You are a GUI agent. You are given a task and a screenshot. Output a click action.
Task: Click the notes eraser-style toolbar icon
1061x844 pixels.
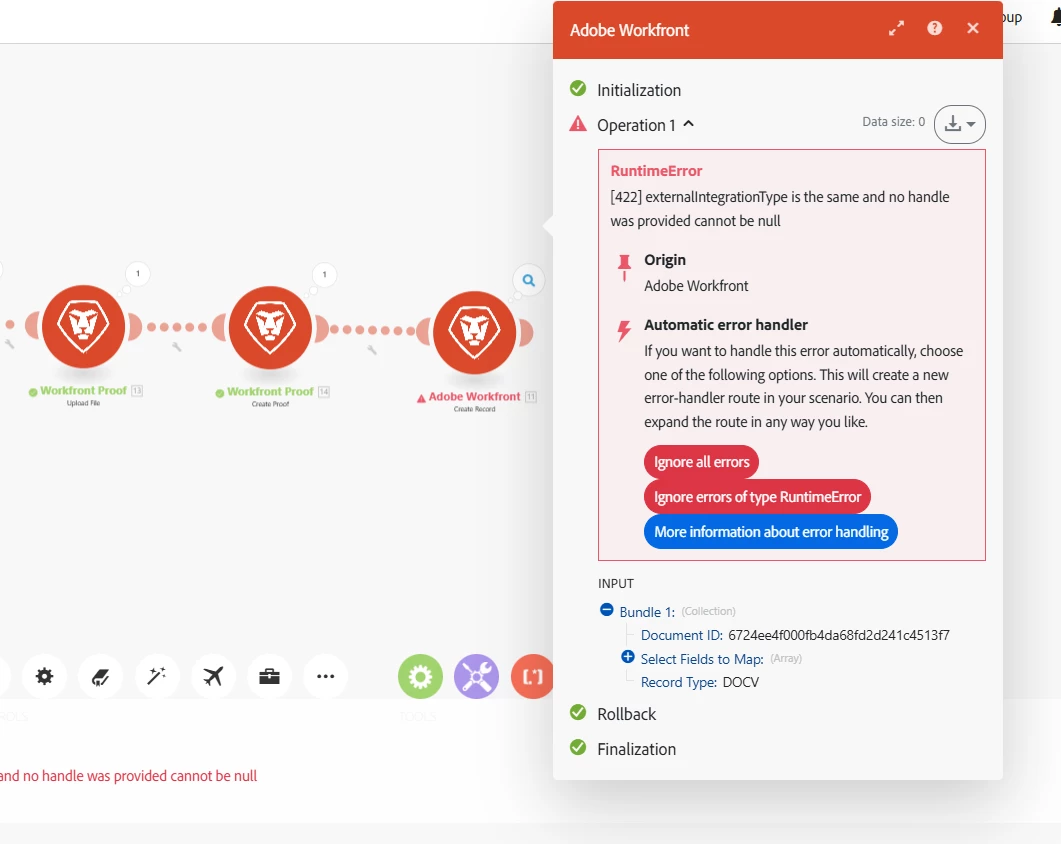click(100, 676)
